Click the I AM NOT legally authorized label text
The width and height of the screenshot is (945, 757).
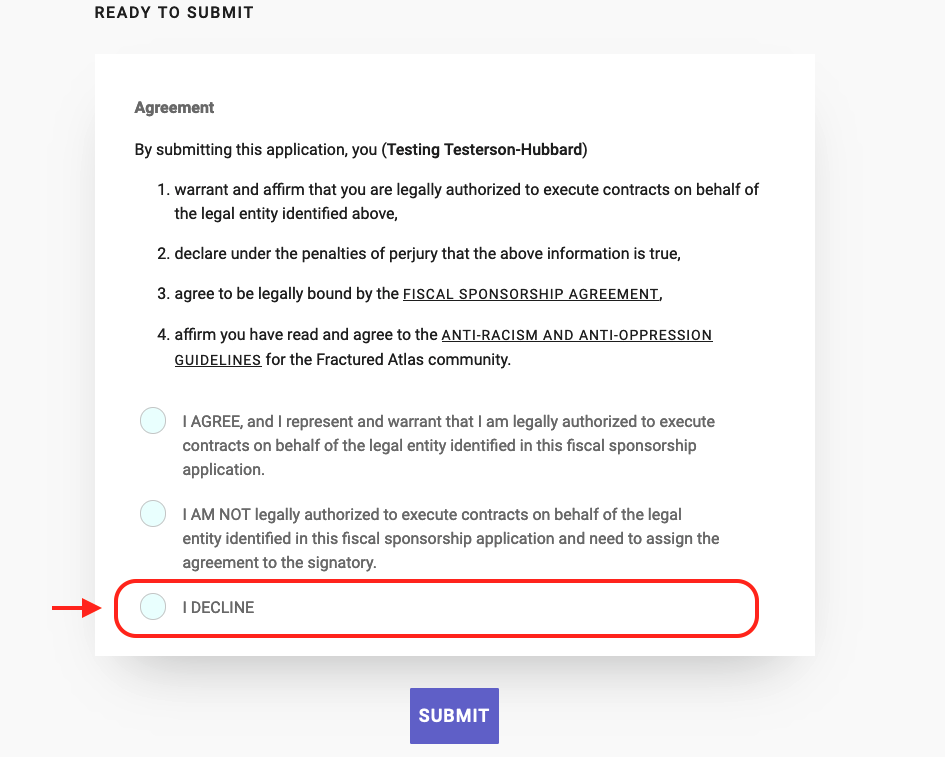[x=451, y=538]
